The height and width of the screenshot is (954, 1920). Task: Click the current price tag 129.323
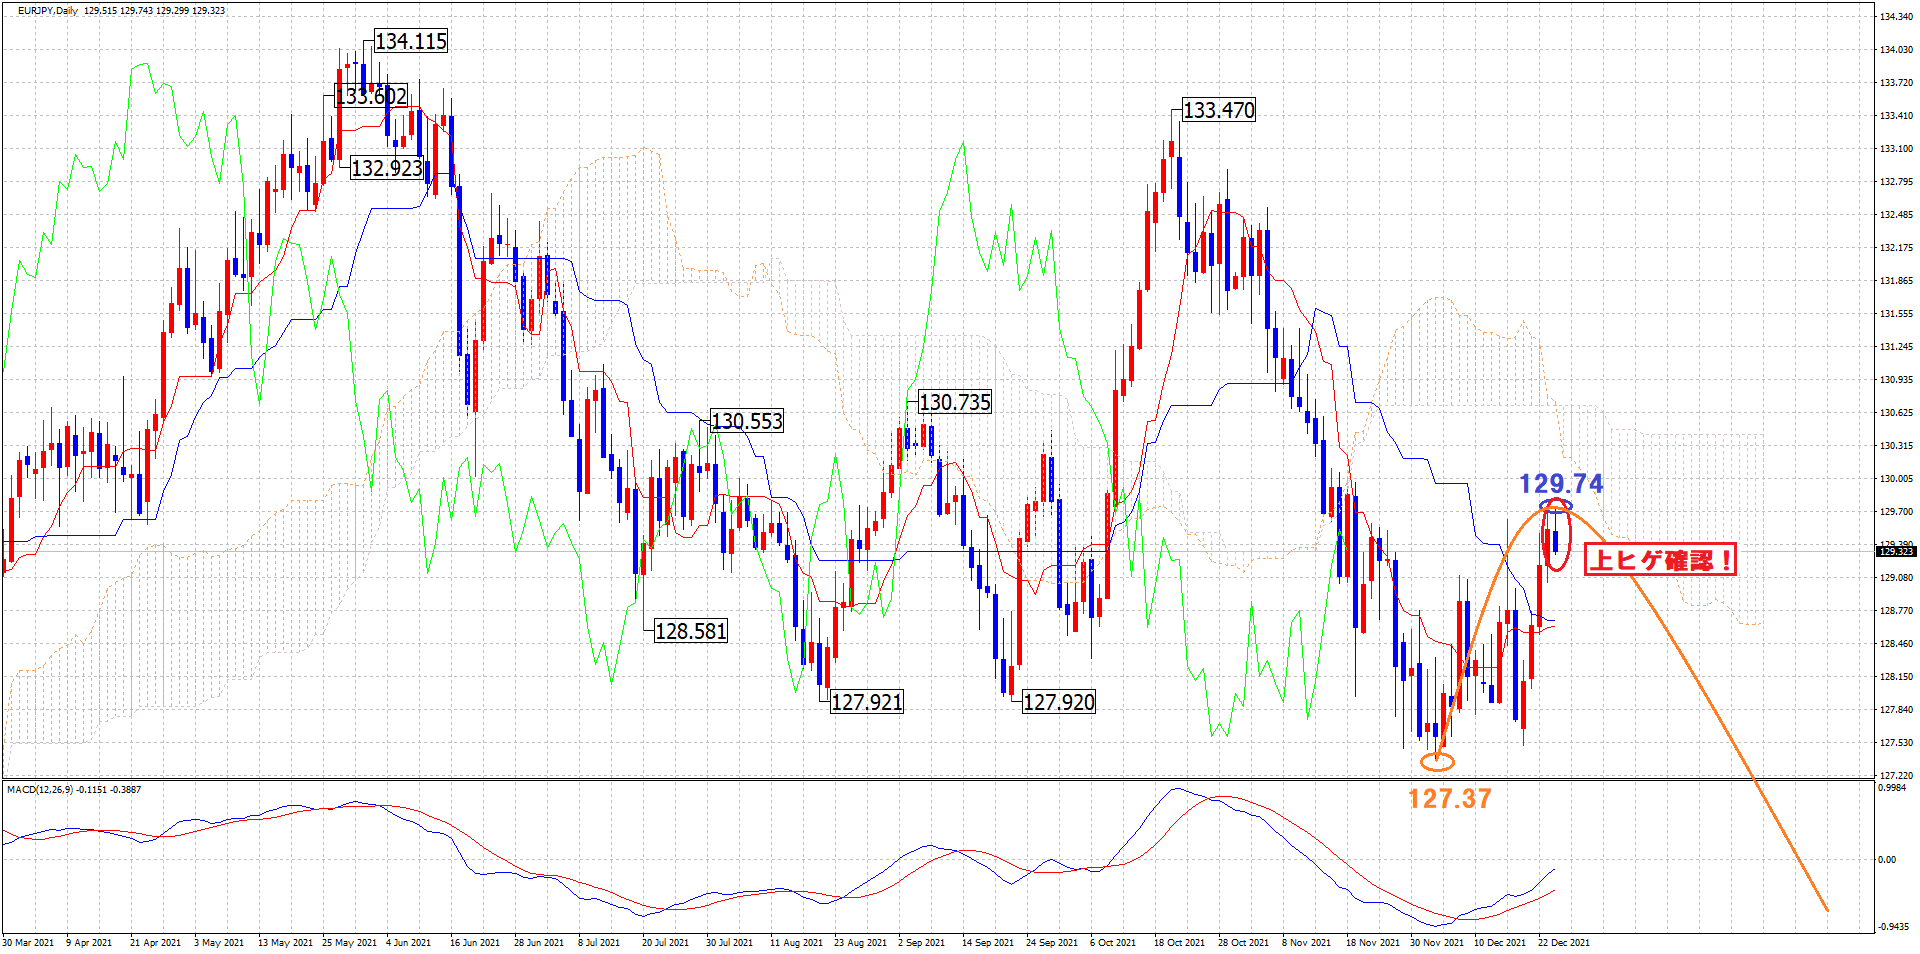[1895, 551]
